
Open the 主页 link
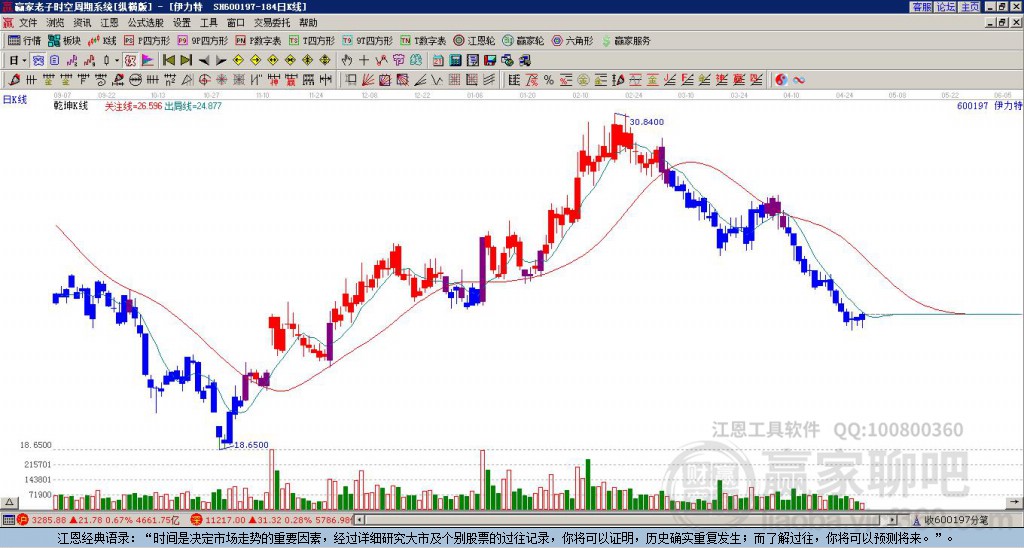[x=970, y=7]
